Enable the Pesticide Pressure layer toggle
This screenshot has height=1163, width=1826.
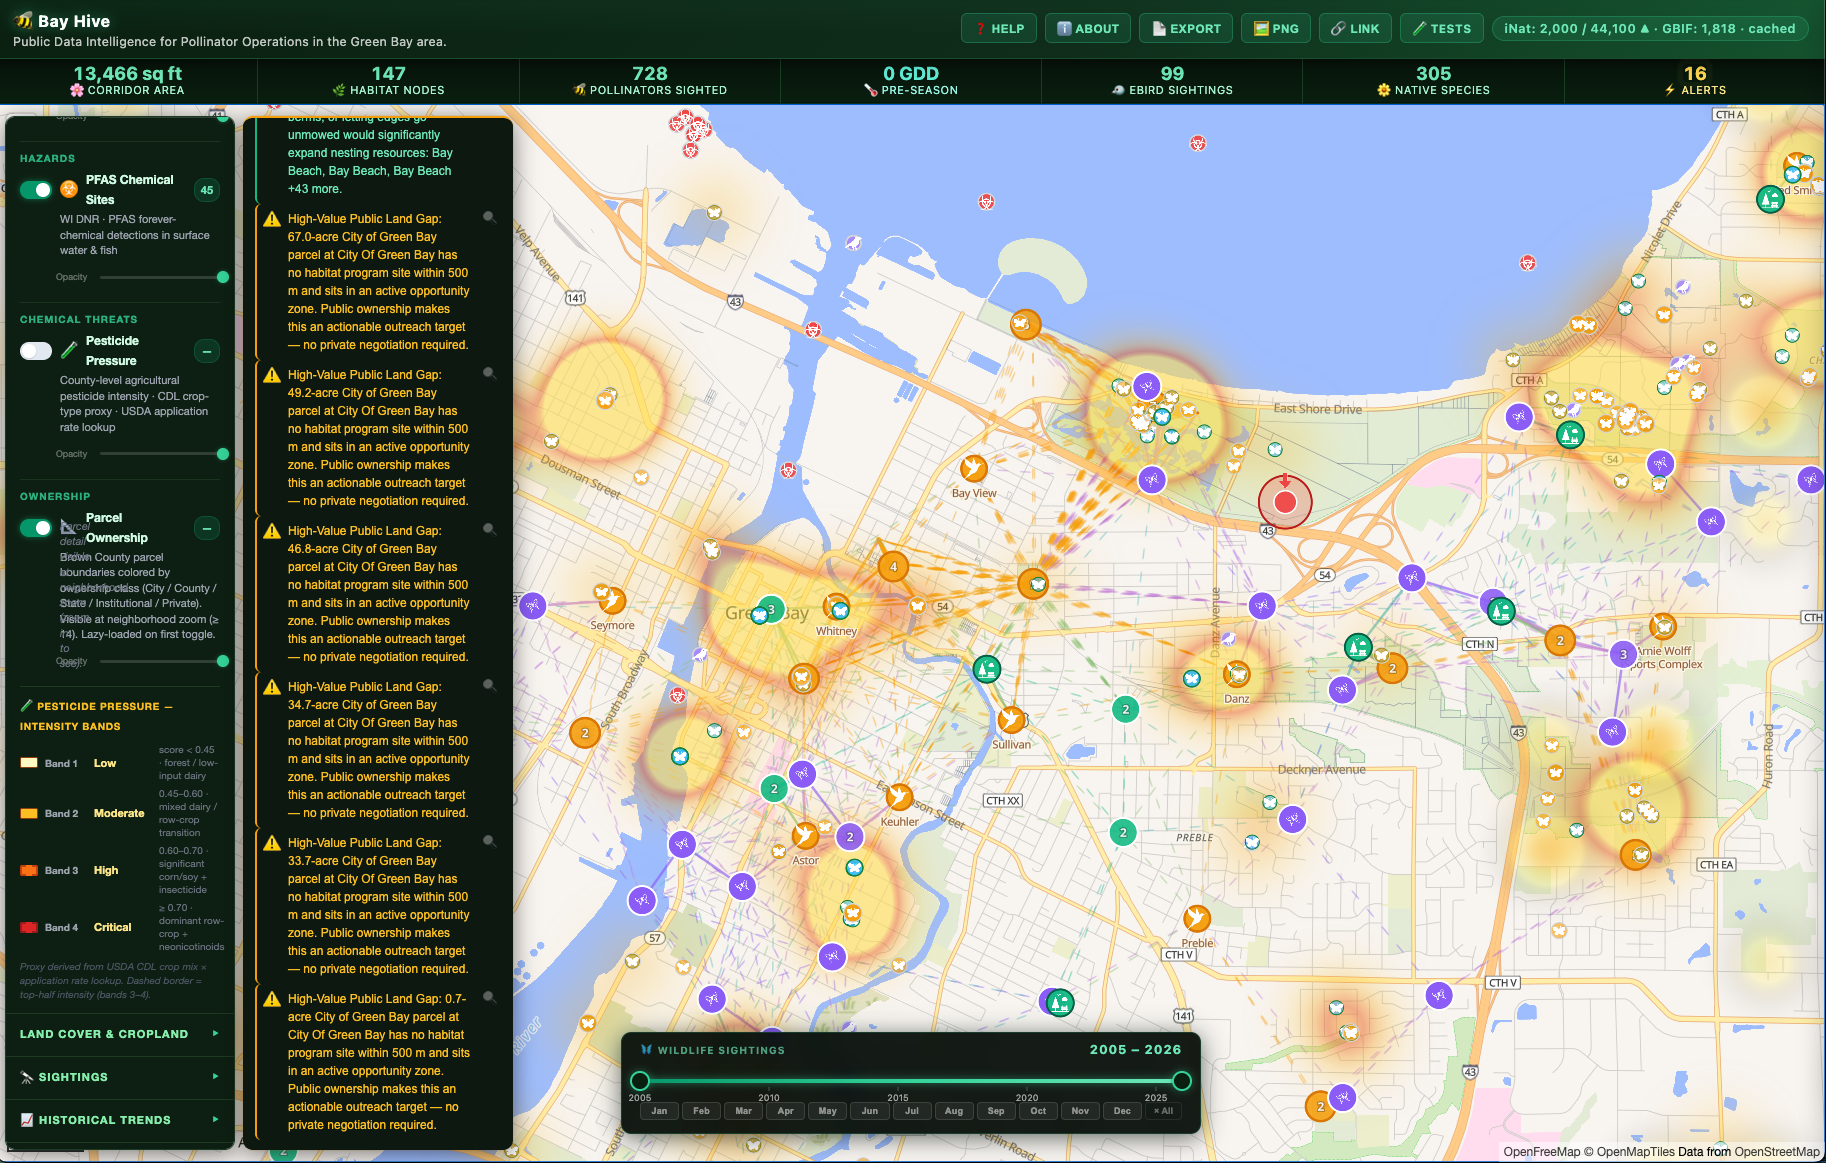pos(35,351)
